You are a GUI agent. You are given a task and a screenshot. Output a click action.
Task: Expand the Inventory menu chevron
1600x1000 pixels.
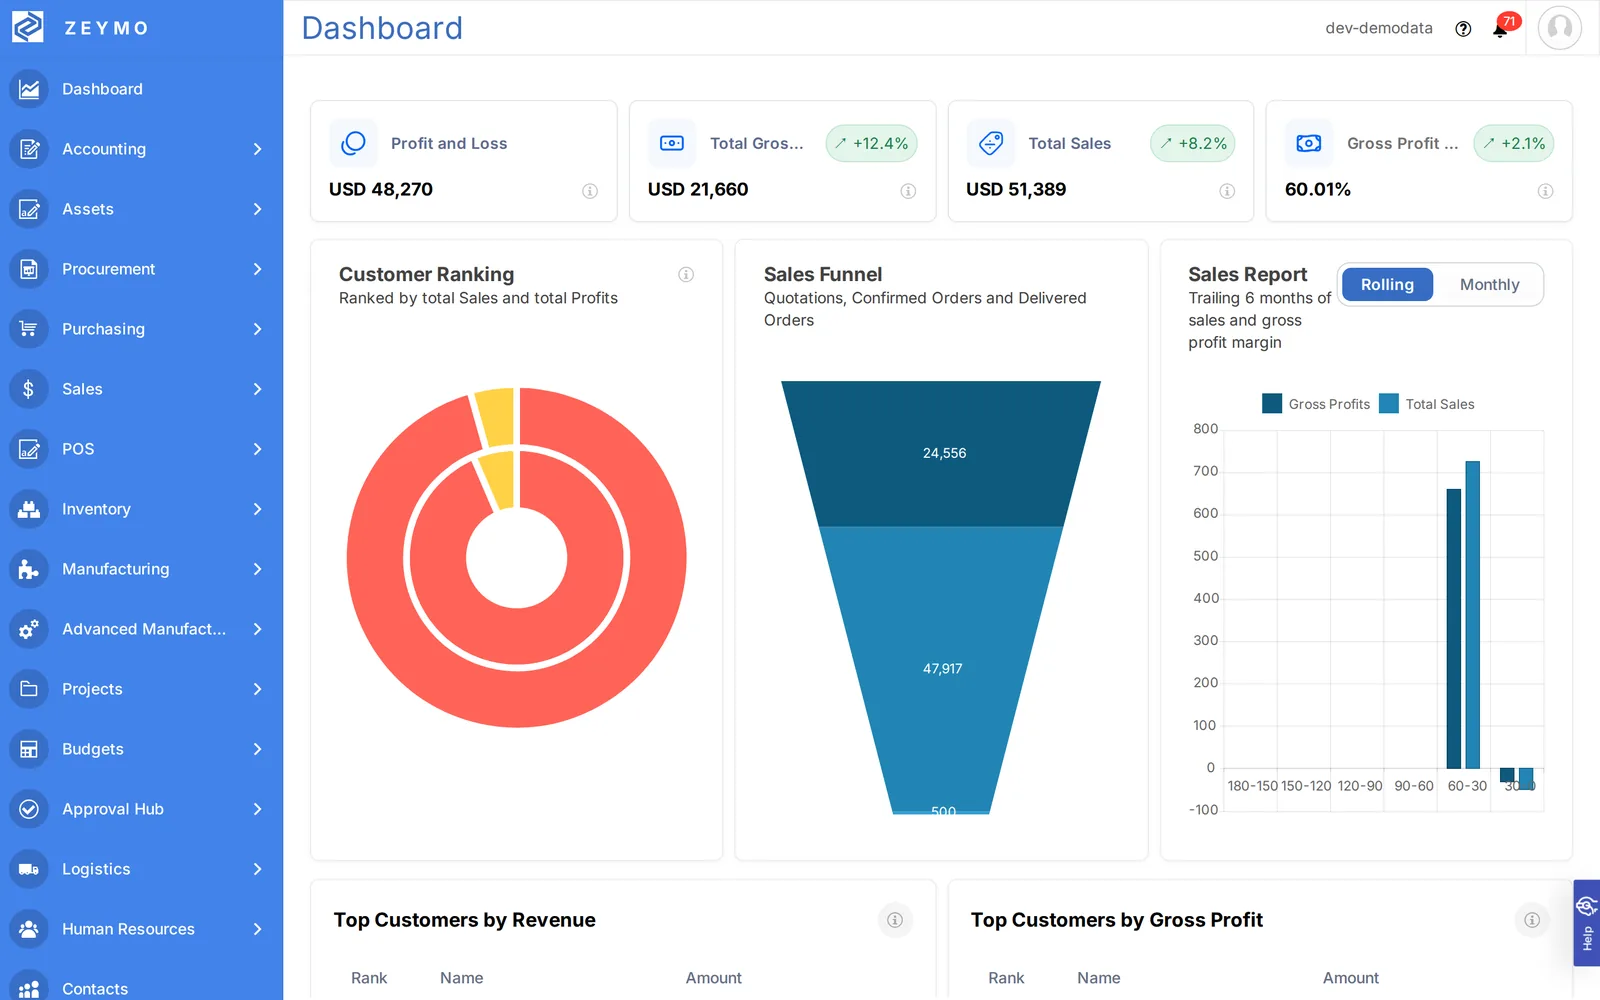[x=257, y=509]
